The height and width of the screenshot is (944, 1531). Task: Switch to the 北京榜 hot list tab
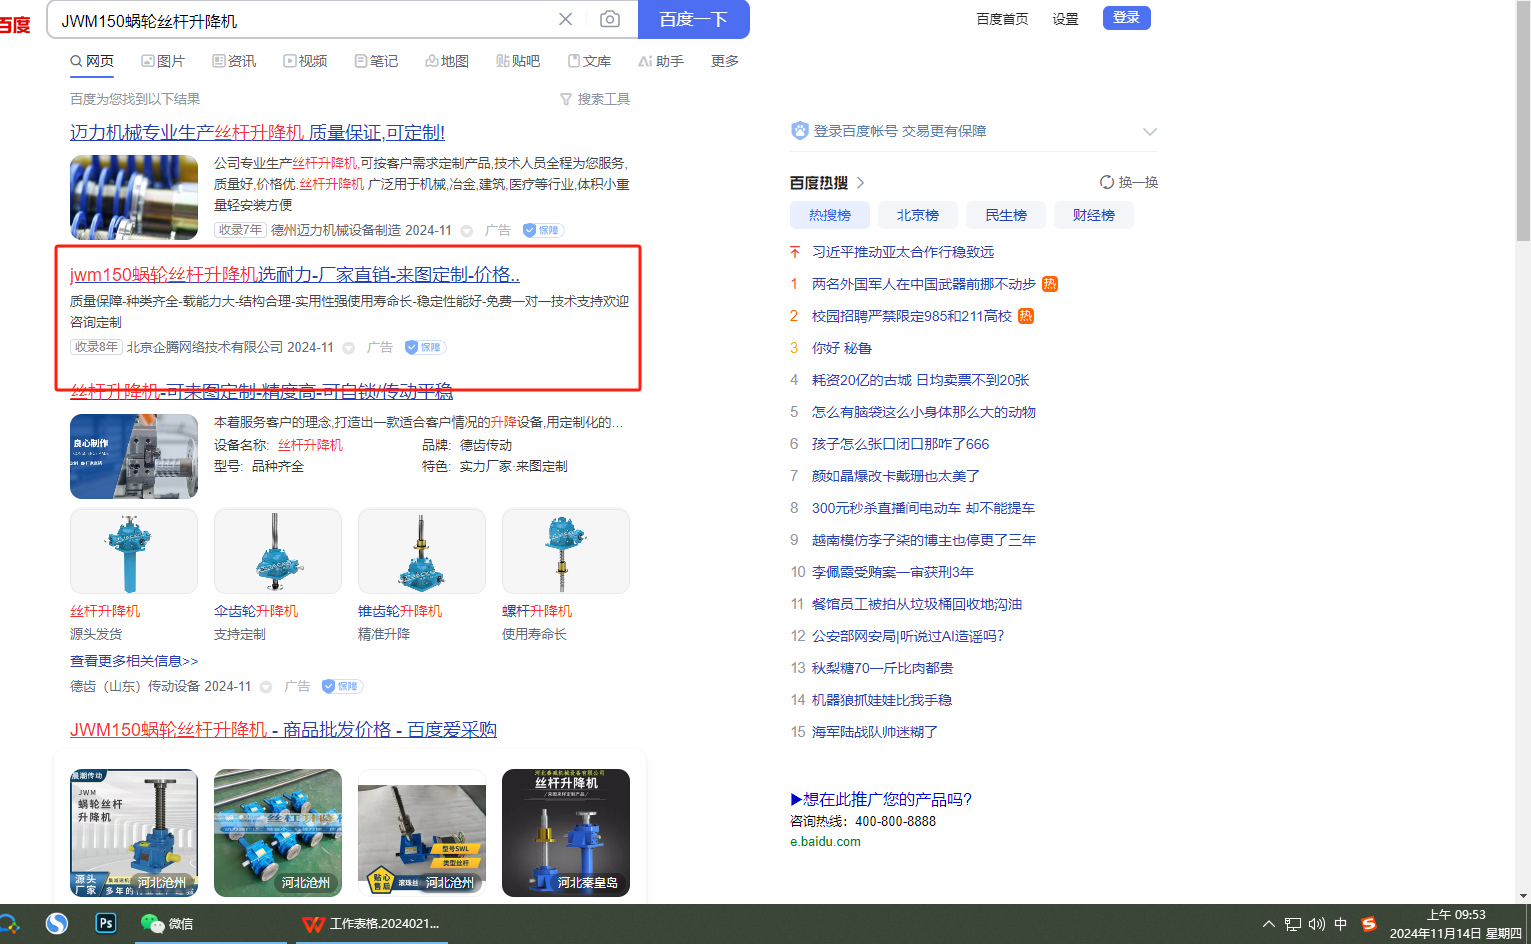(917, 215)
